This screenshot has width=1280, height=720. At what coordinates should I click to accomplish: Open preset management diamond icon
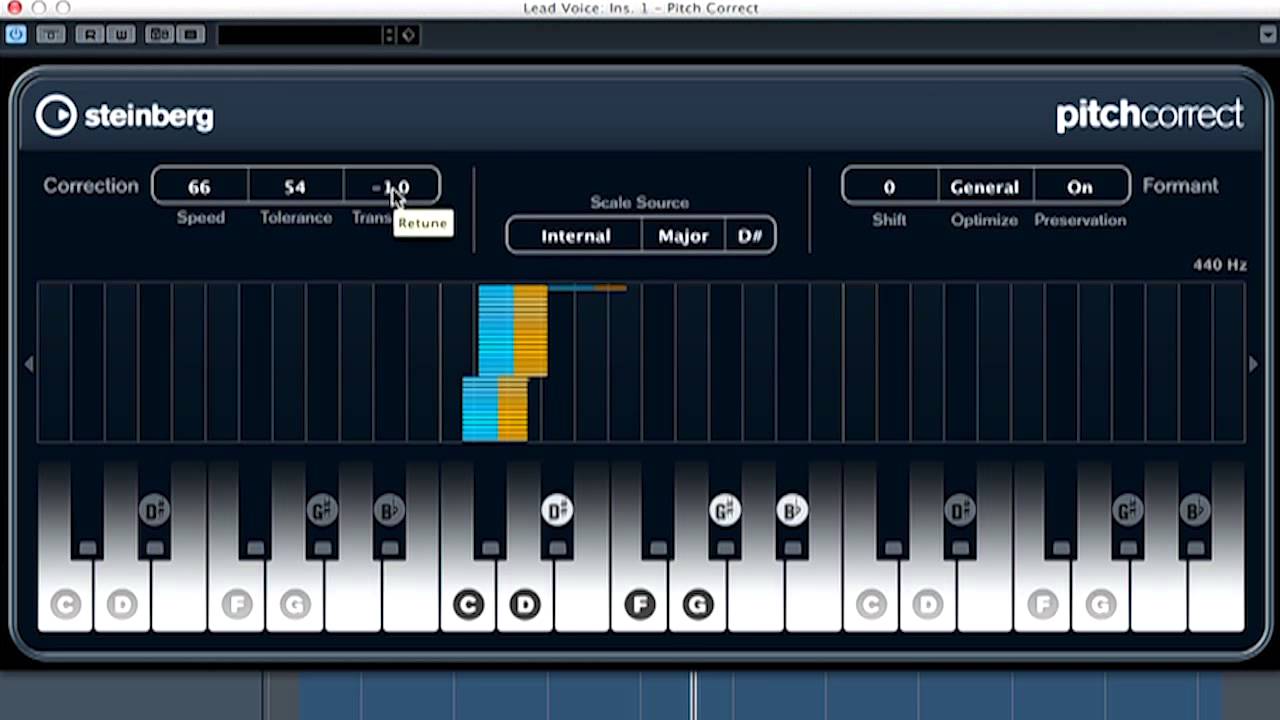[x=409, y=35]
